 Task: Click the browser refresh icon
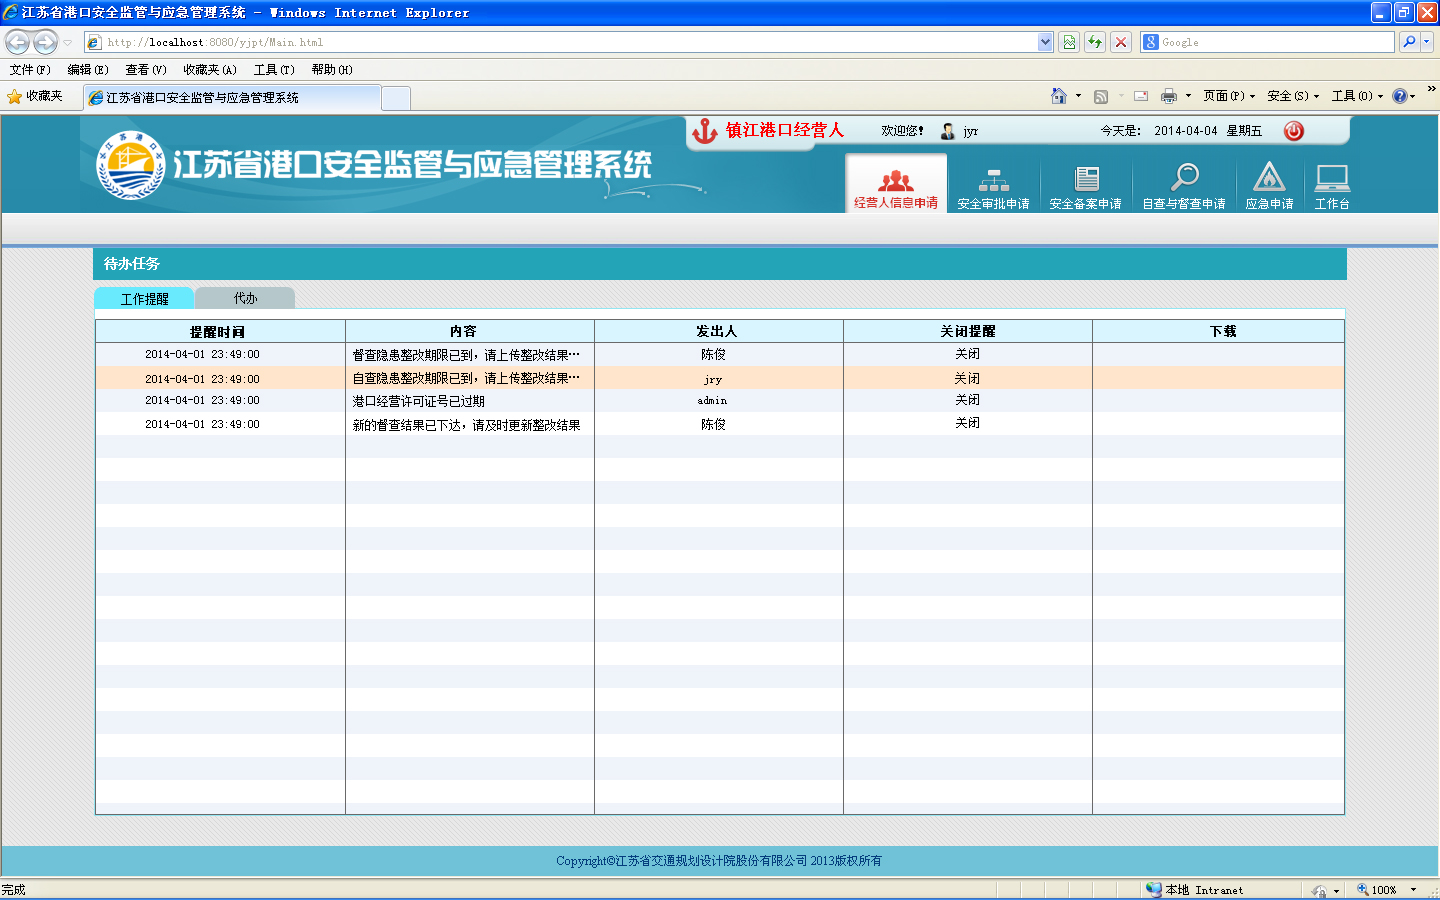click(1095, 42)
